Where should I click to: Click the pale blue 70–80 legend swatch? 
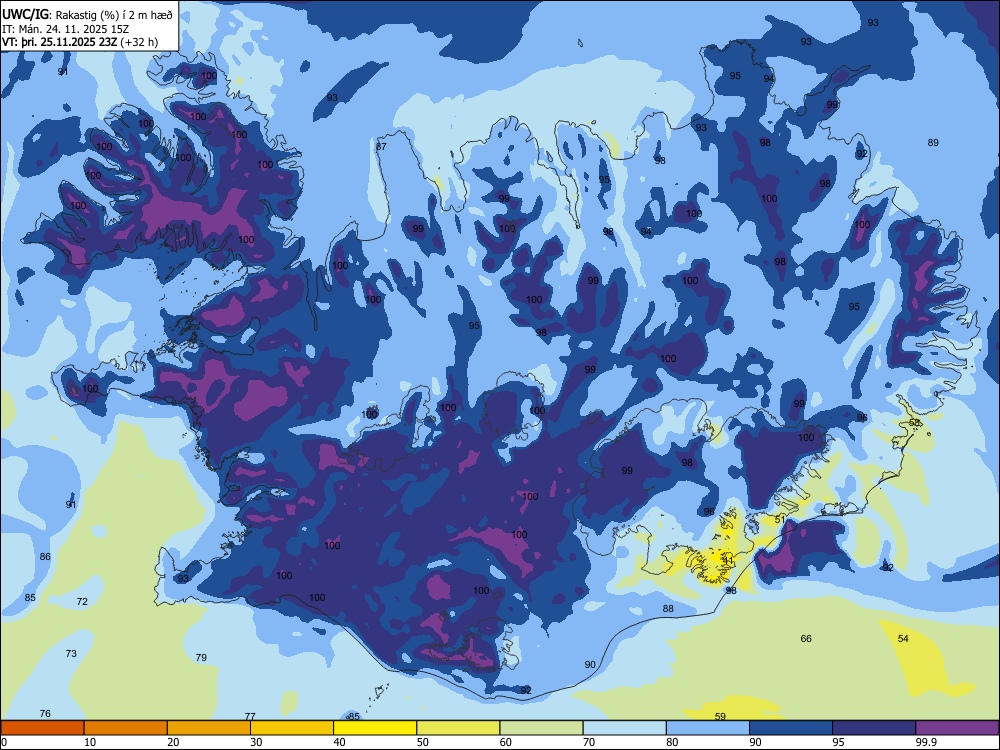624,728
